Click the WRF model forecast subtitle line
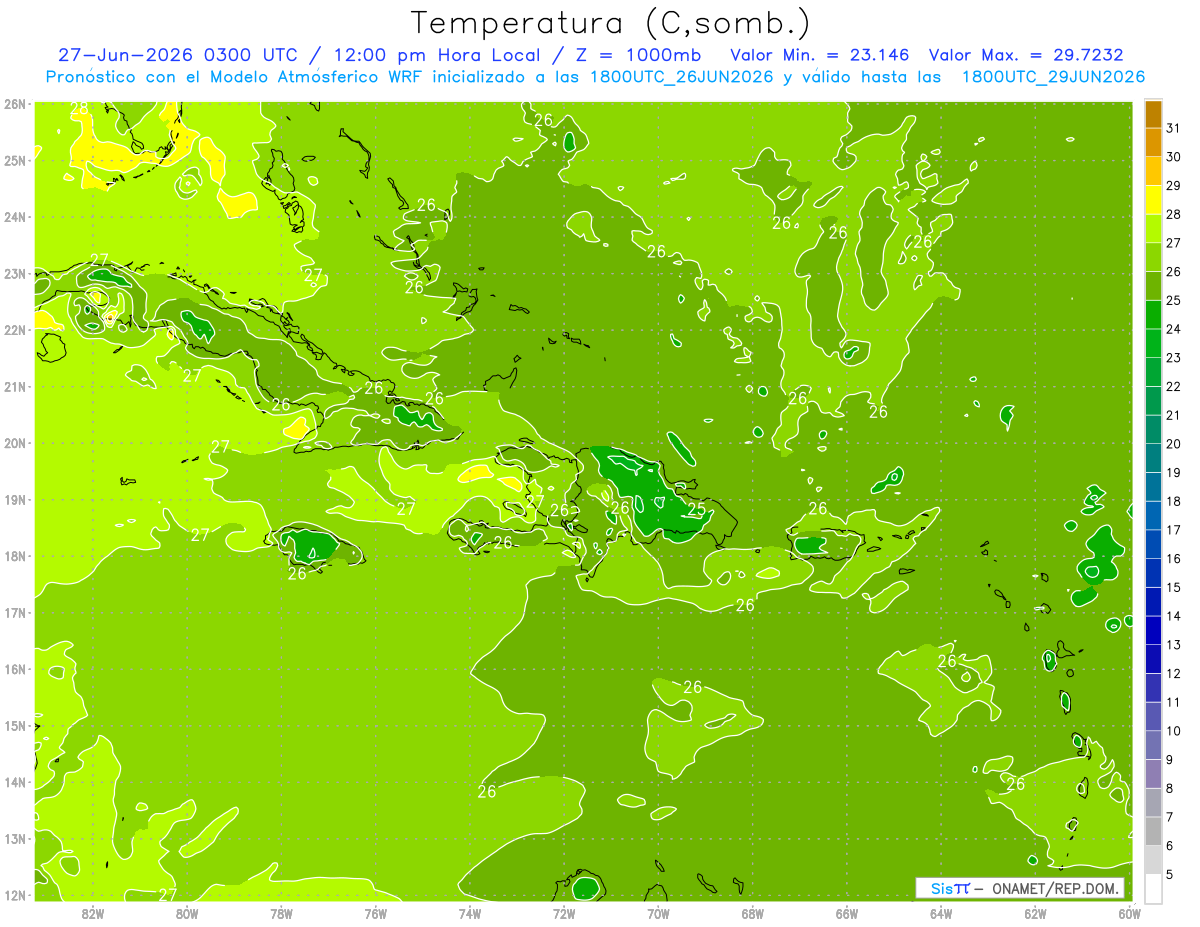The height and width of the screenshot is (927, 1200). coord(595,77)
